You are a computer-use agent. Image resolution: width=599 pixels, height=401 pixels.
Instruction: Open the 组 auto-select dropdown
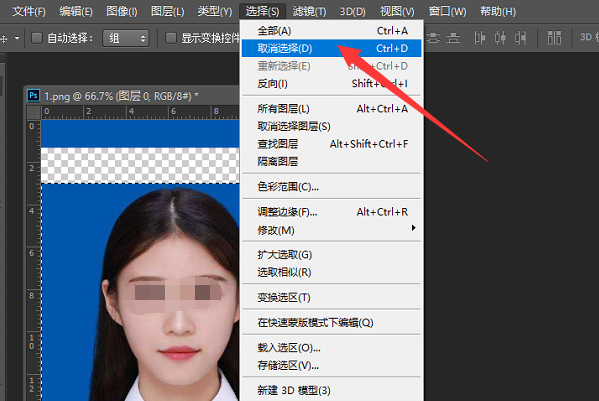point(125,38)
